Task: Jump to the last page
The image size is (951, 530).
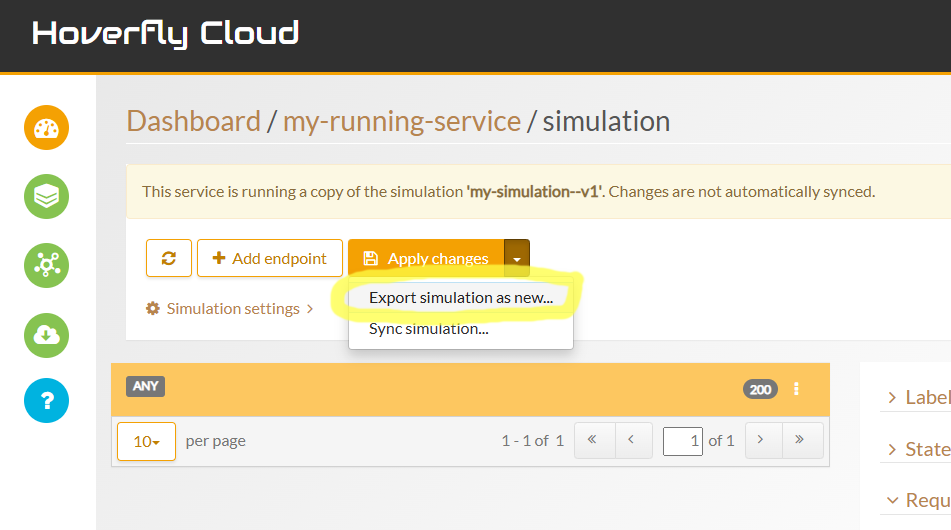Action: coord(801,440)
